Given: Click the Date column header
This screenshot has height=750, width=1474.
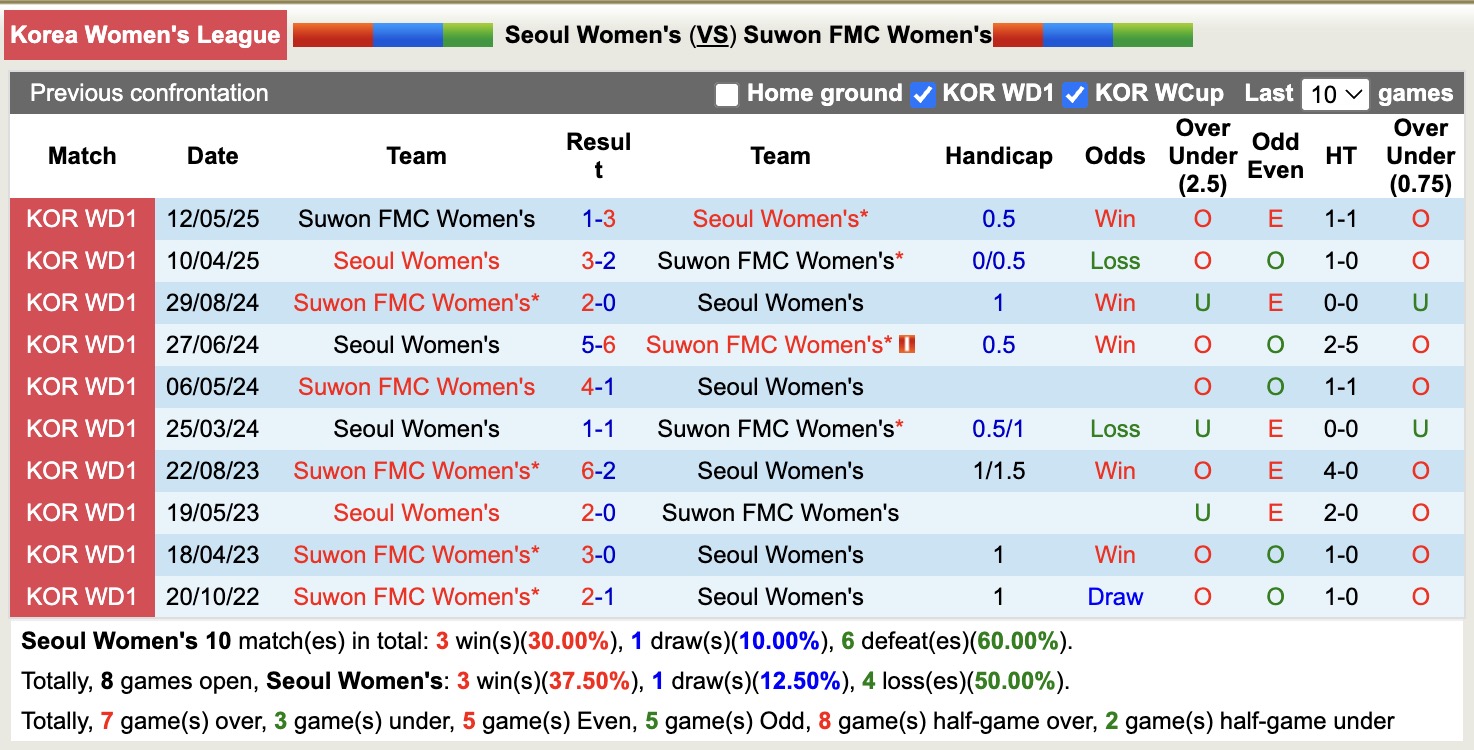Looking at the screenshot, I should click(212, 156).
